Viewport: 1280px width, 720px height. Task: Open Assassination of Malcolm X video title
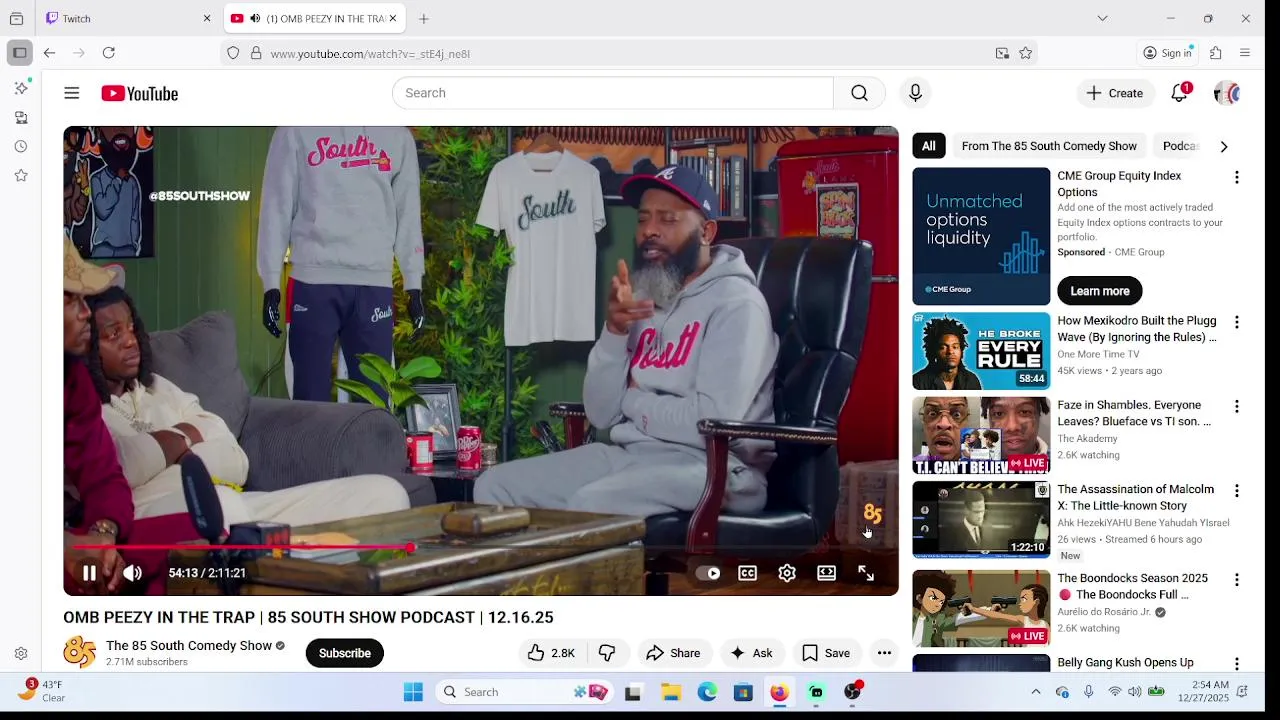click(x=1136, y=497)
